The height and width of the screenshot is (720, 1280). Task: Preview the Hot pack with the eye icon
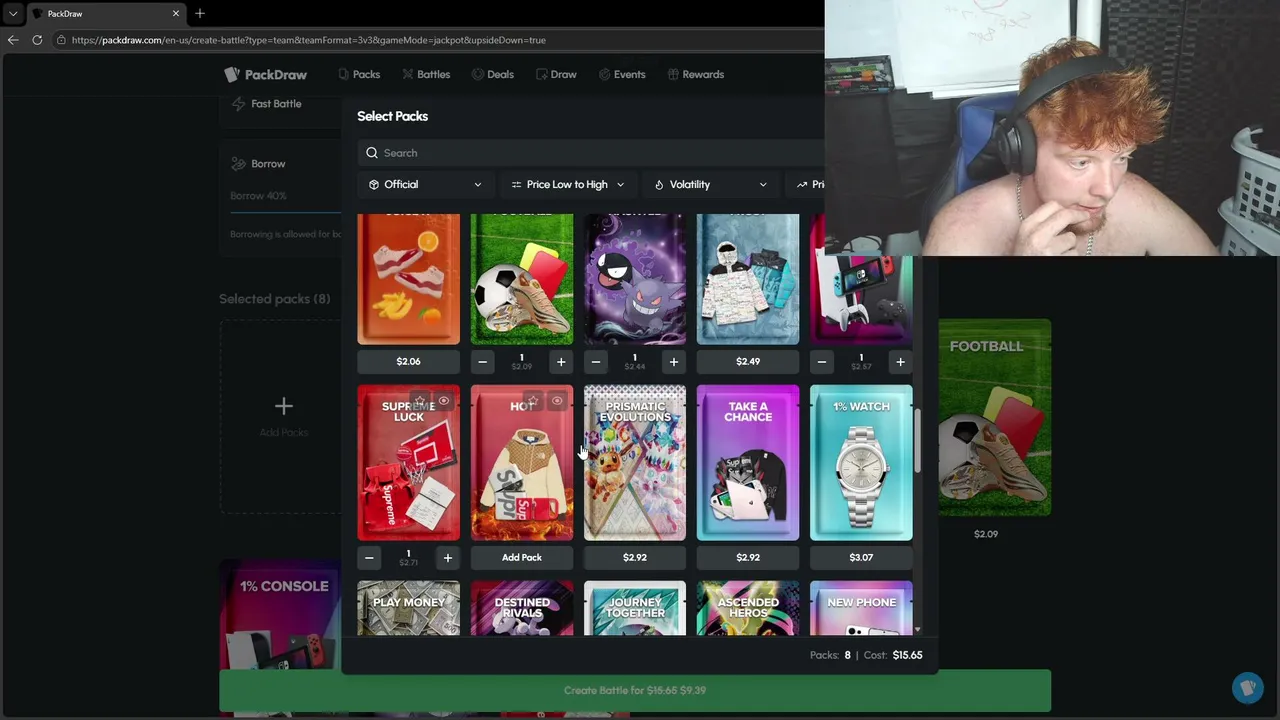click(x=557, y=401)
